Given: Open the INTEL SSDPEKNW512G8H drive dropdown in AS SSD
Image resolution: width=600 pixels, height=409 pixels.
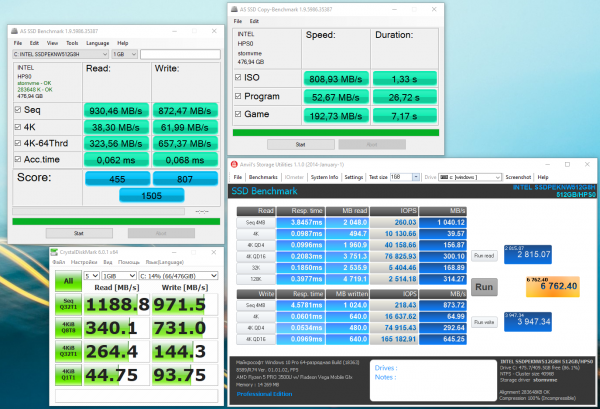Looking at the screenshot, I should pyautogui.click(x=60, y=54).
